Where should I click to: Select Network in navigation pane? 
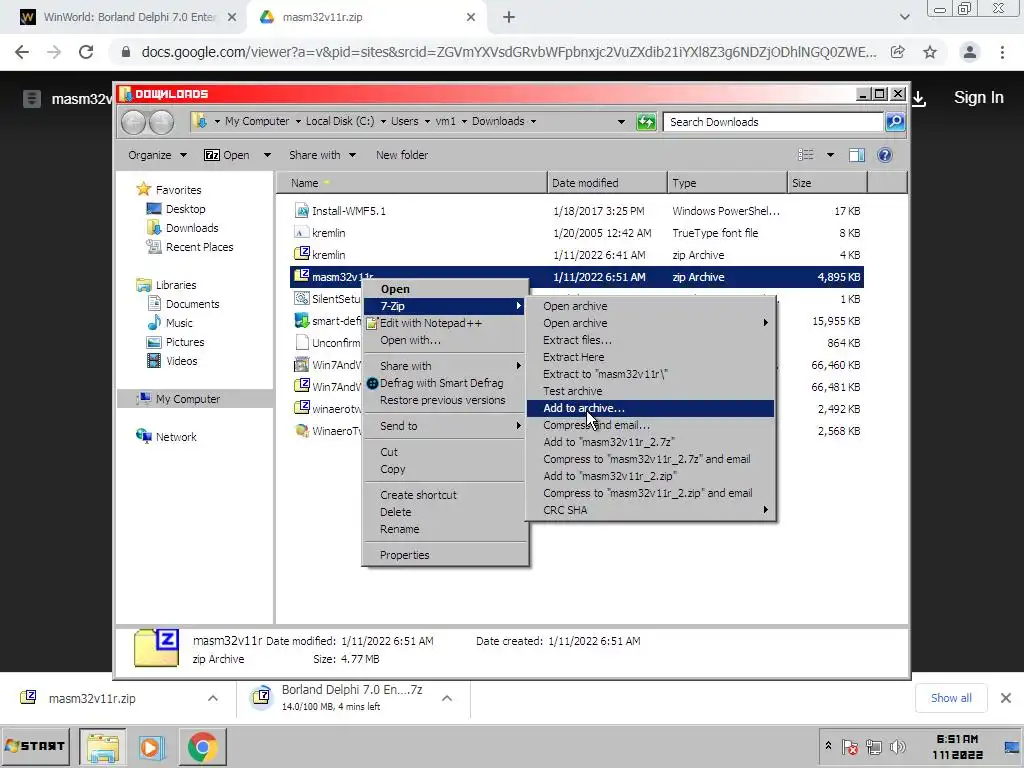pos(167,437)
